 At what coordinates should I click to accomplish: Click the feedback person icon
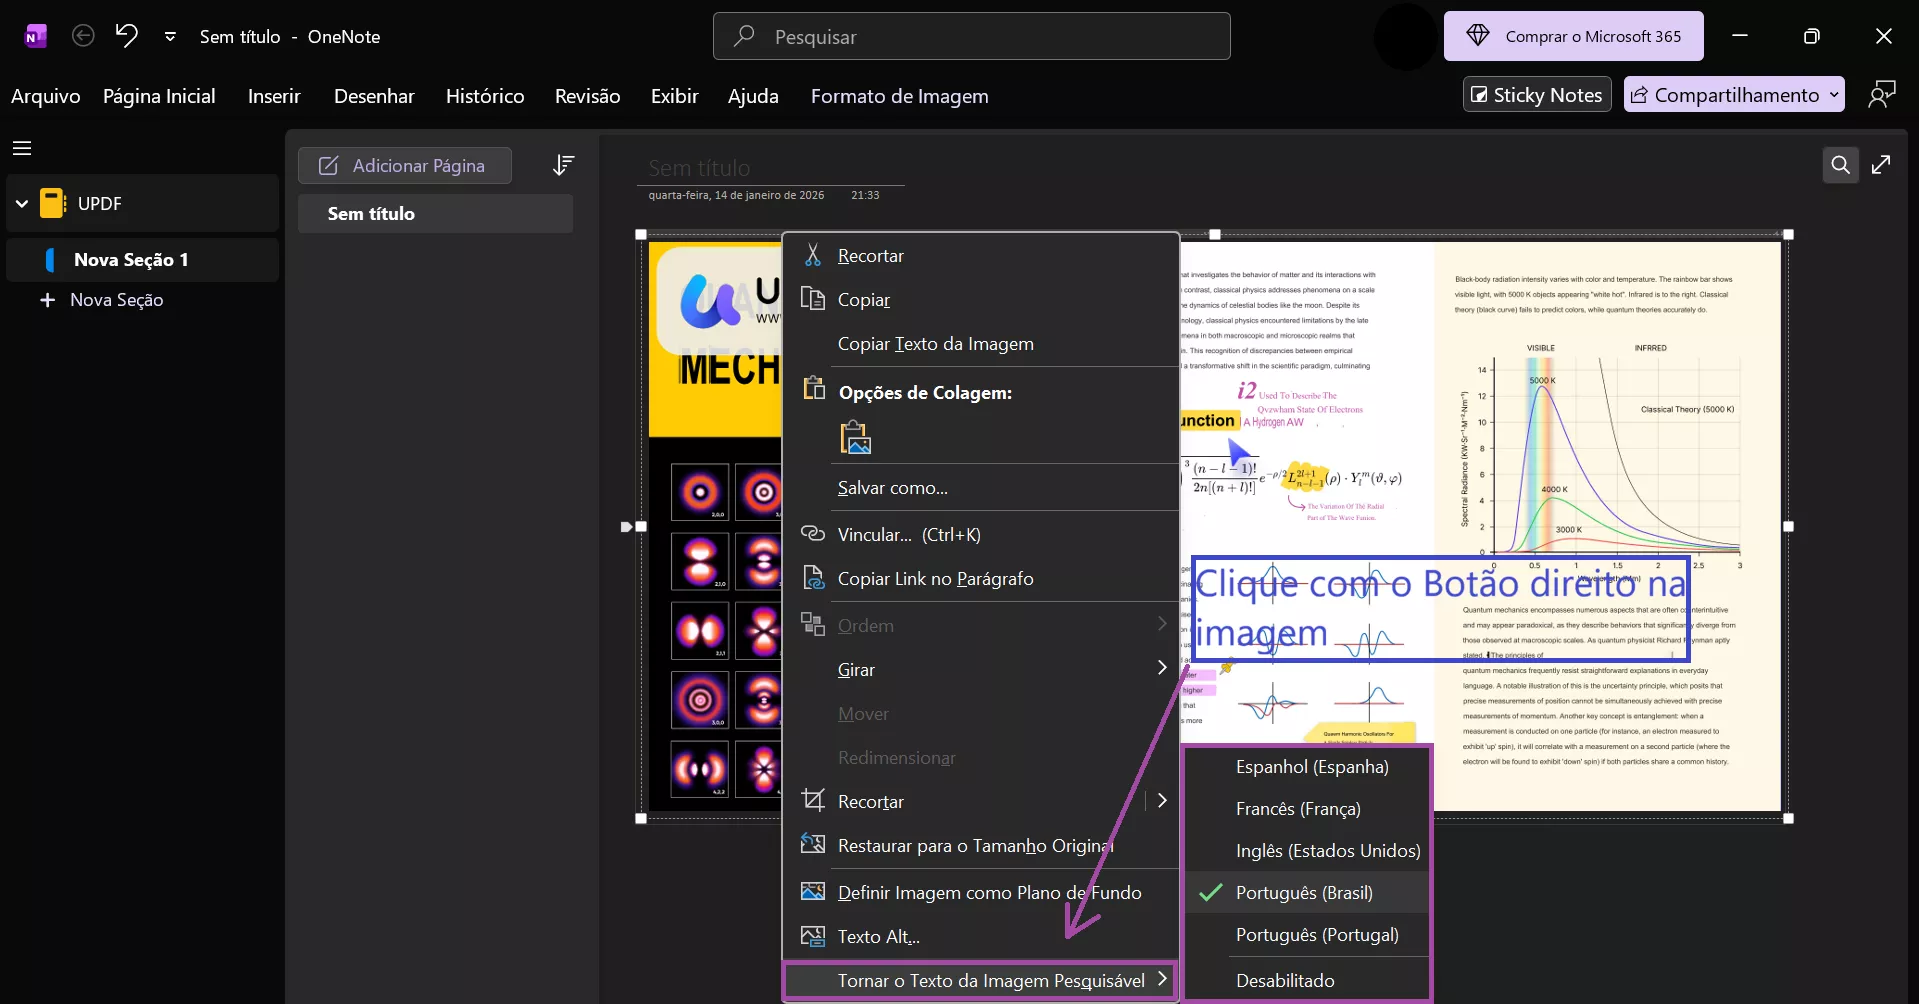coord(1881,95)
